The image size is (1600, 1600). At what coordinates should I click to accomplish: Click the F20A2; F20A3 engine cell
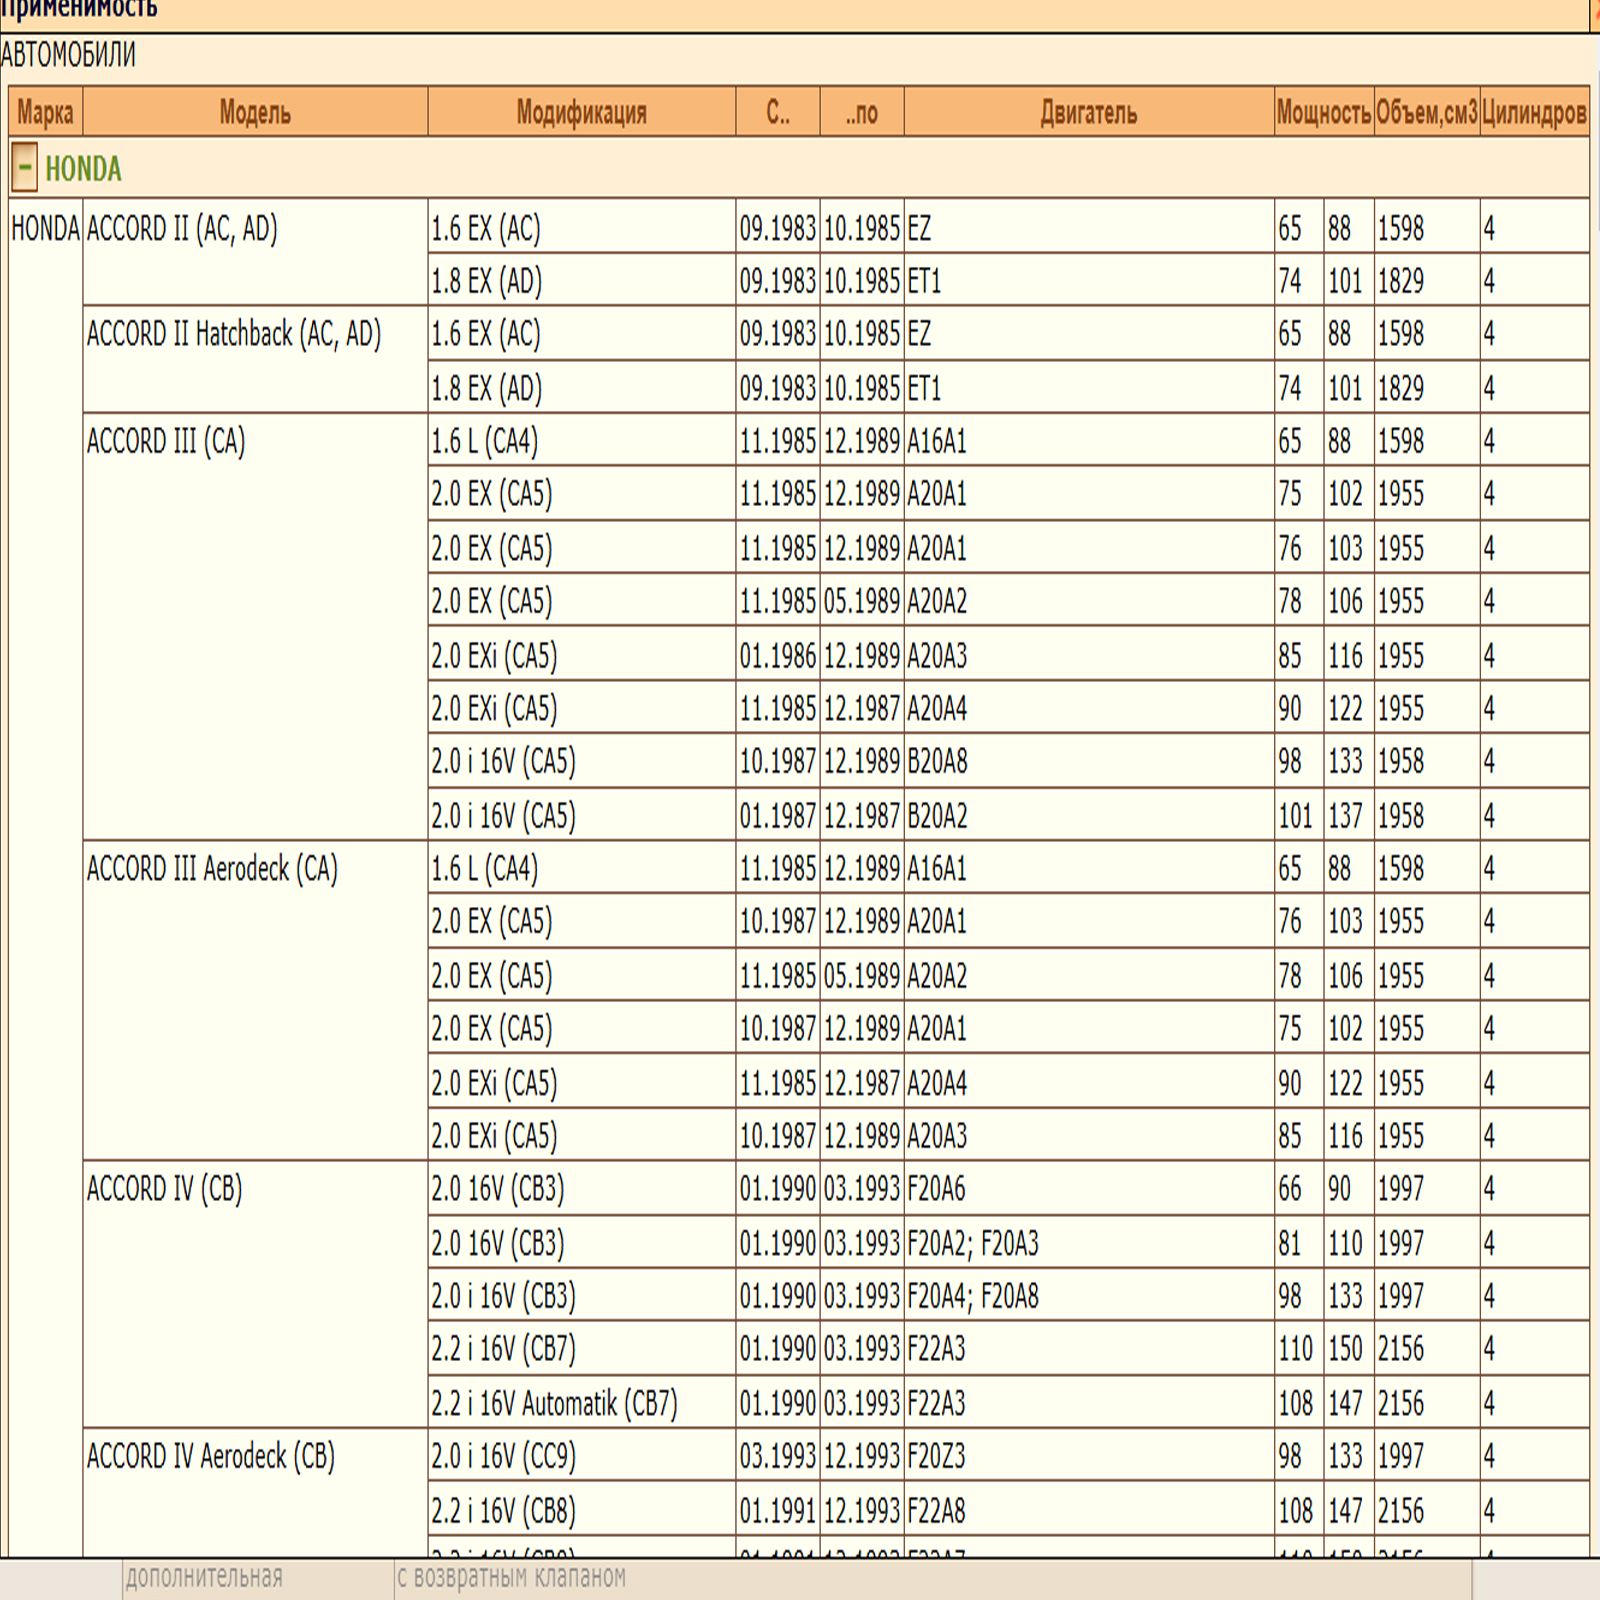click(972, 1243)
